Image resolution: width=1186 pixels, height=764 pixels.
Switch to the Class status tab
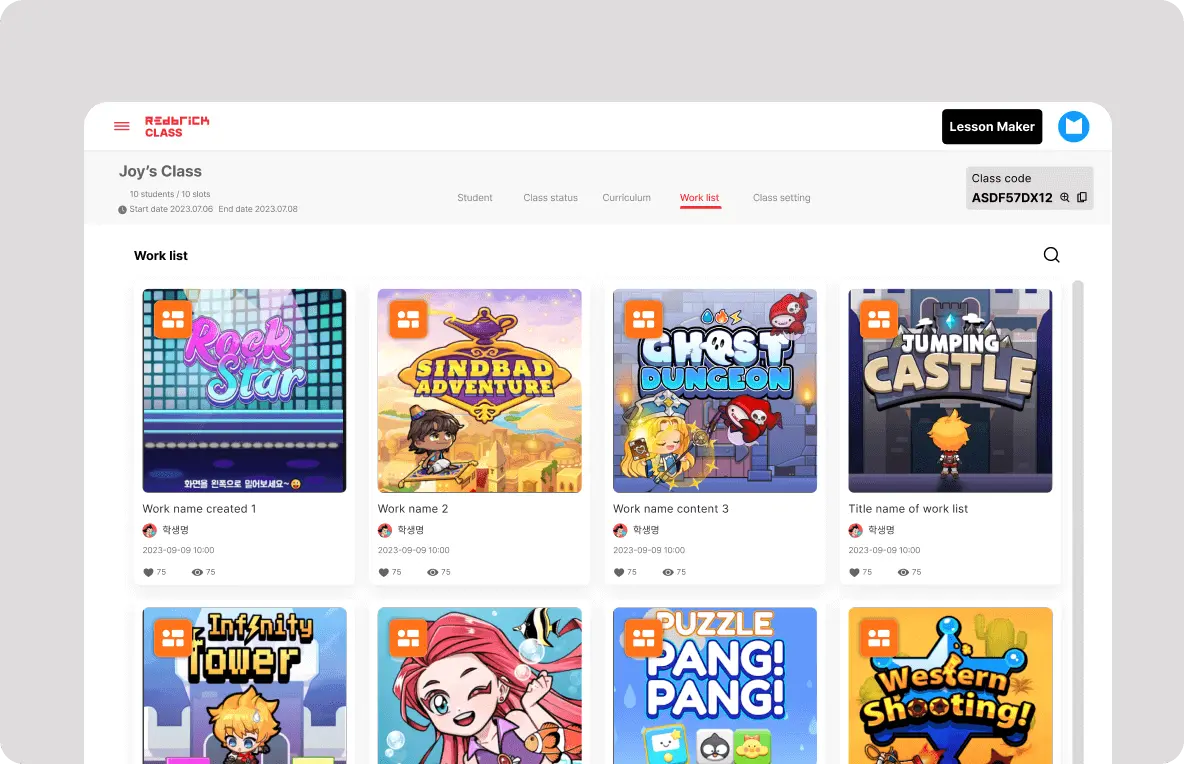(x=550, y=197)
